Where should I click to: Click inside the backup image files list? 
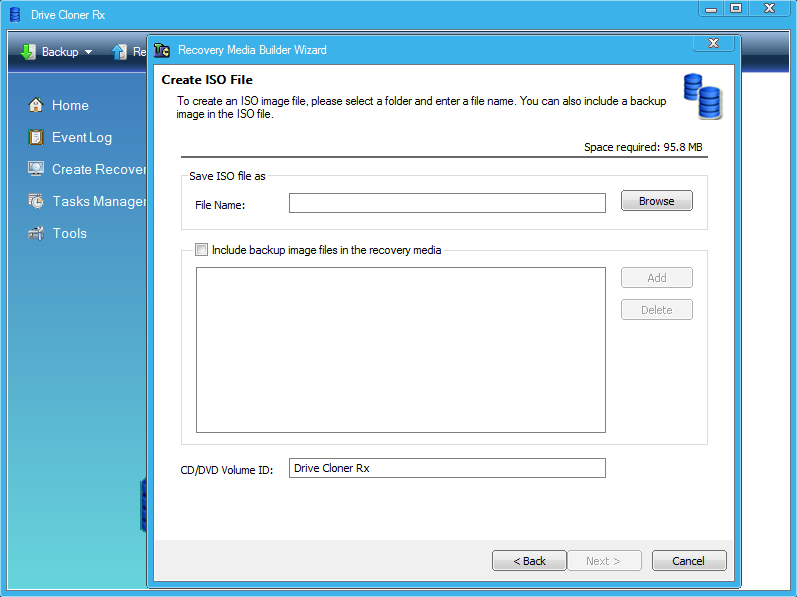click(x=400, y=349)
